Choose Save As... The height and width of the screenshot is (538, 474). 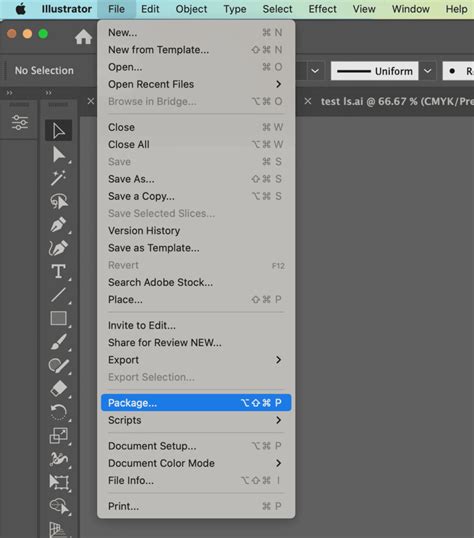(x=196, y=179)
